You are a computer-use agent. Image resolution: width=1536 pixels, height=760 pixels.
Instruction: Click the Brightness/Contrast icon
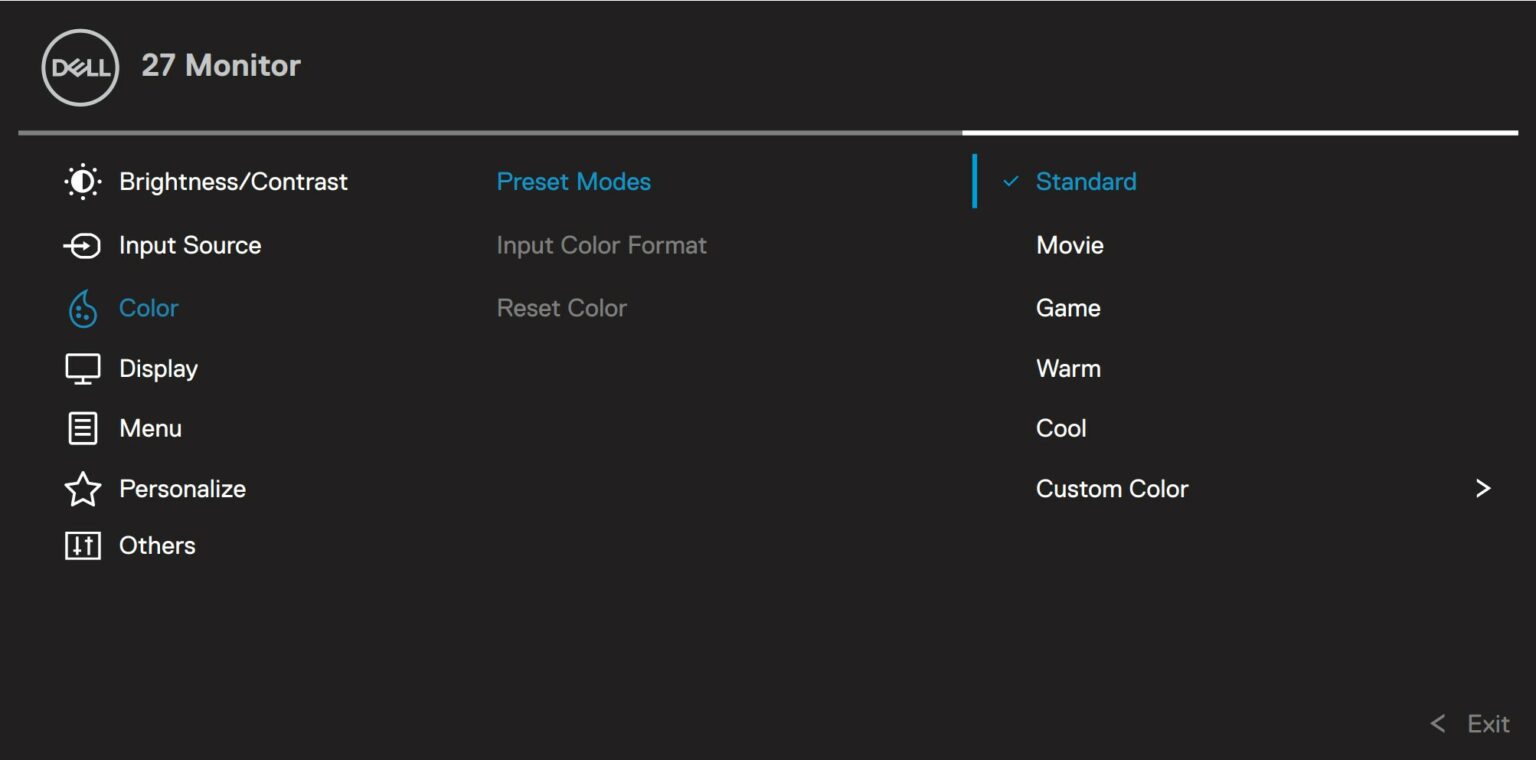click(83, 181)
